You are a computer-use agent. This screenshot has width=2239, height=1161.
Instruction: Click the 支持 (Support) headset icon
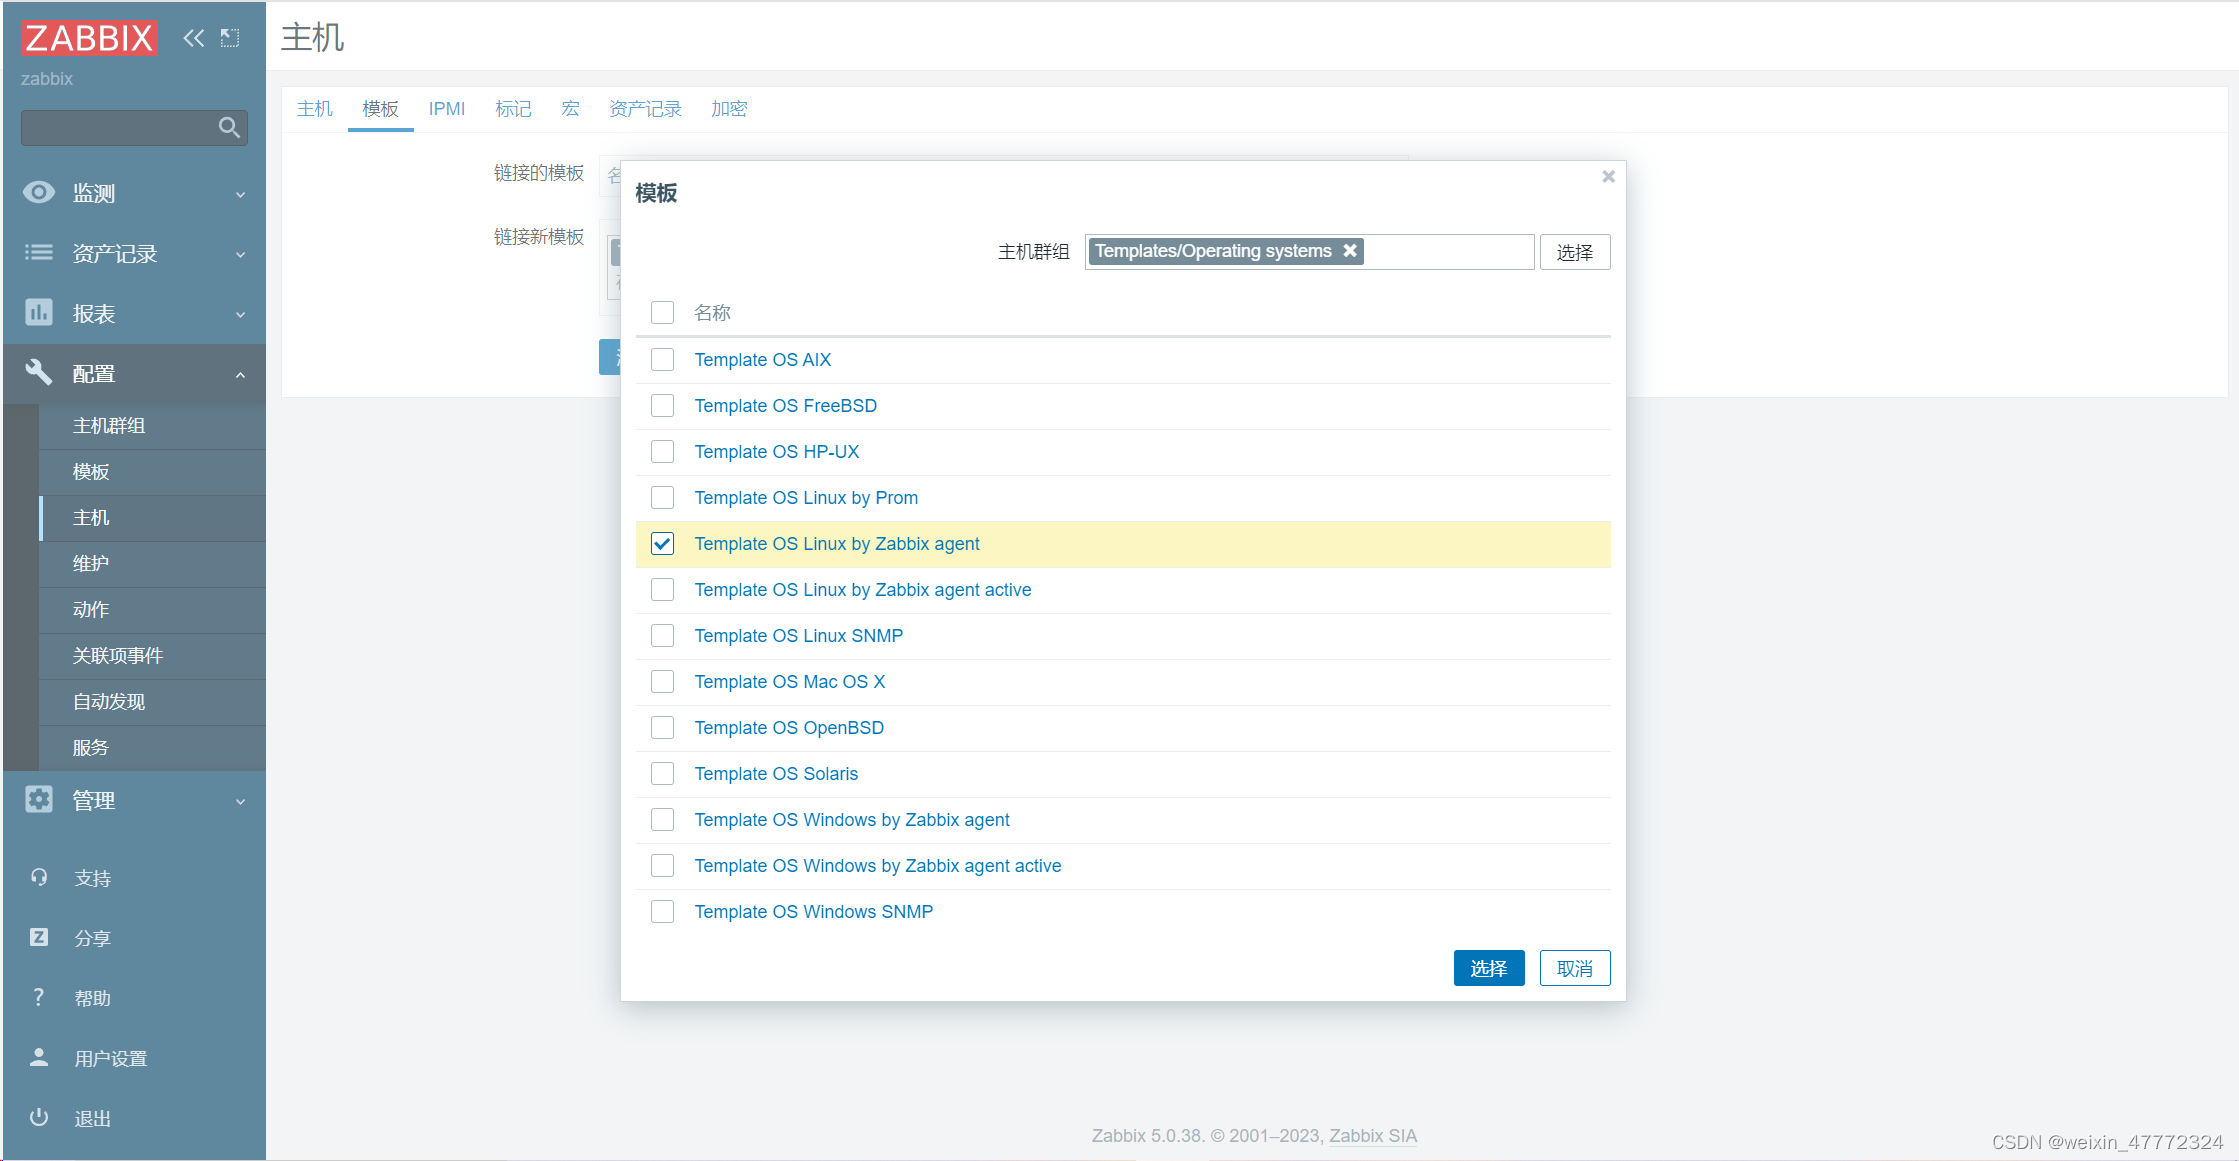(38, 877)
